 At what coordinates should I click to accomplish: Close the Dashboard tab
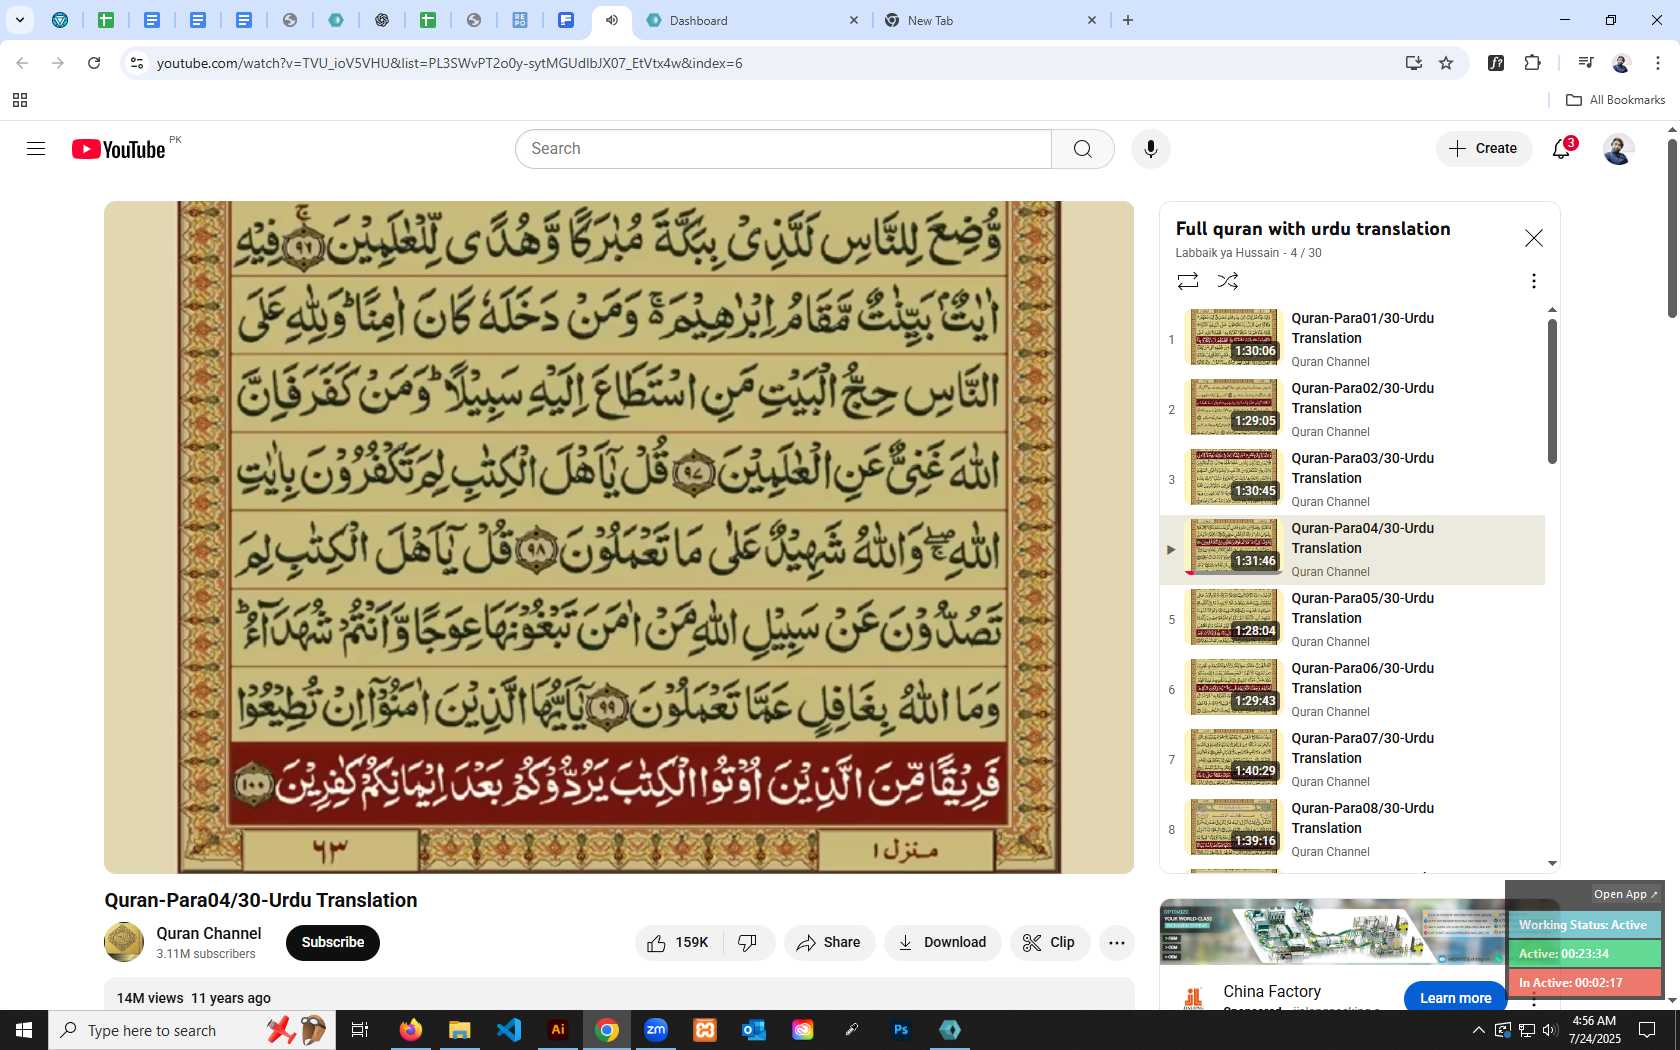[x=854, y=20]
